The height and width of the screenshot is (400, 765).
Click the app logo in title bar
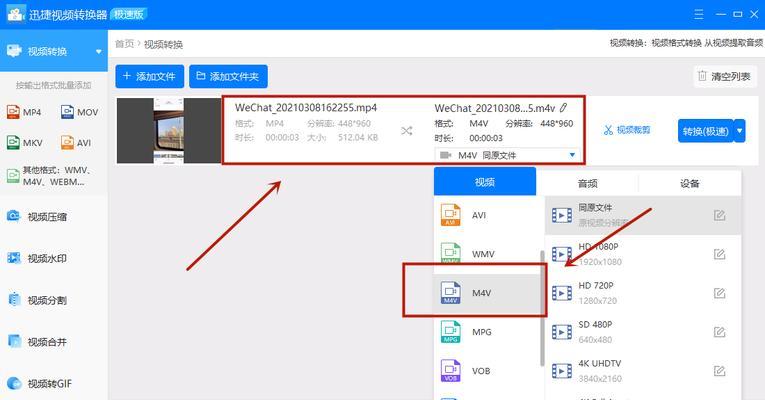click(x=16, y=14)
